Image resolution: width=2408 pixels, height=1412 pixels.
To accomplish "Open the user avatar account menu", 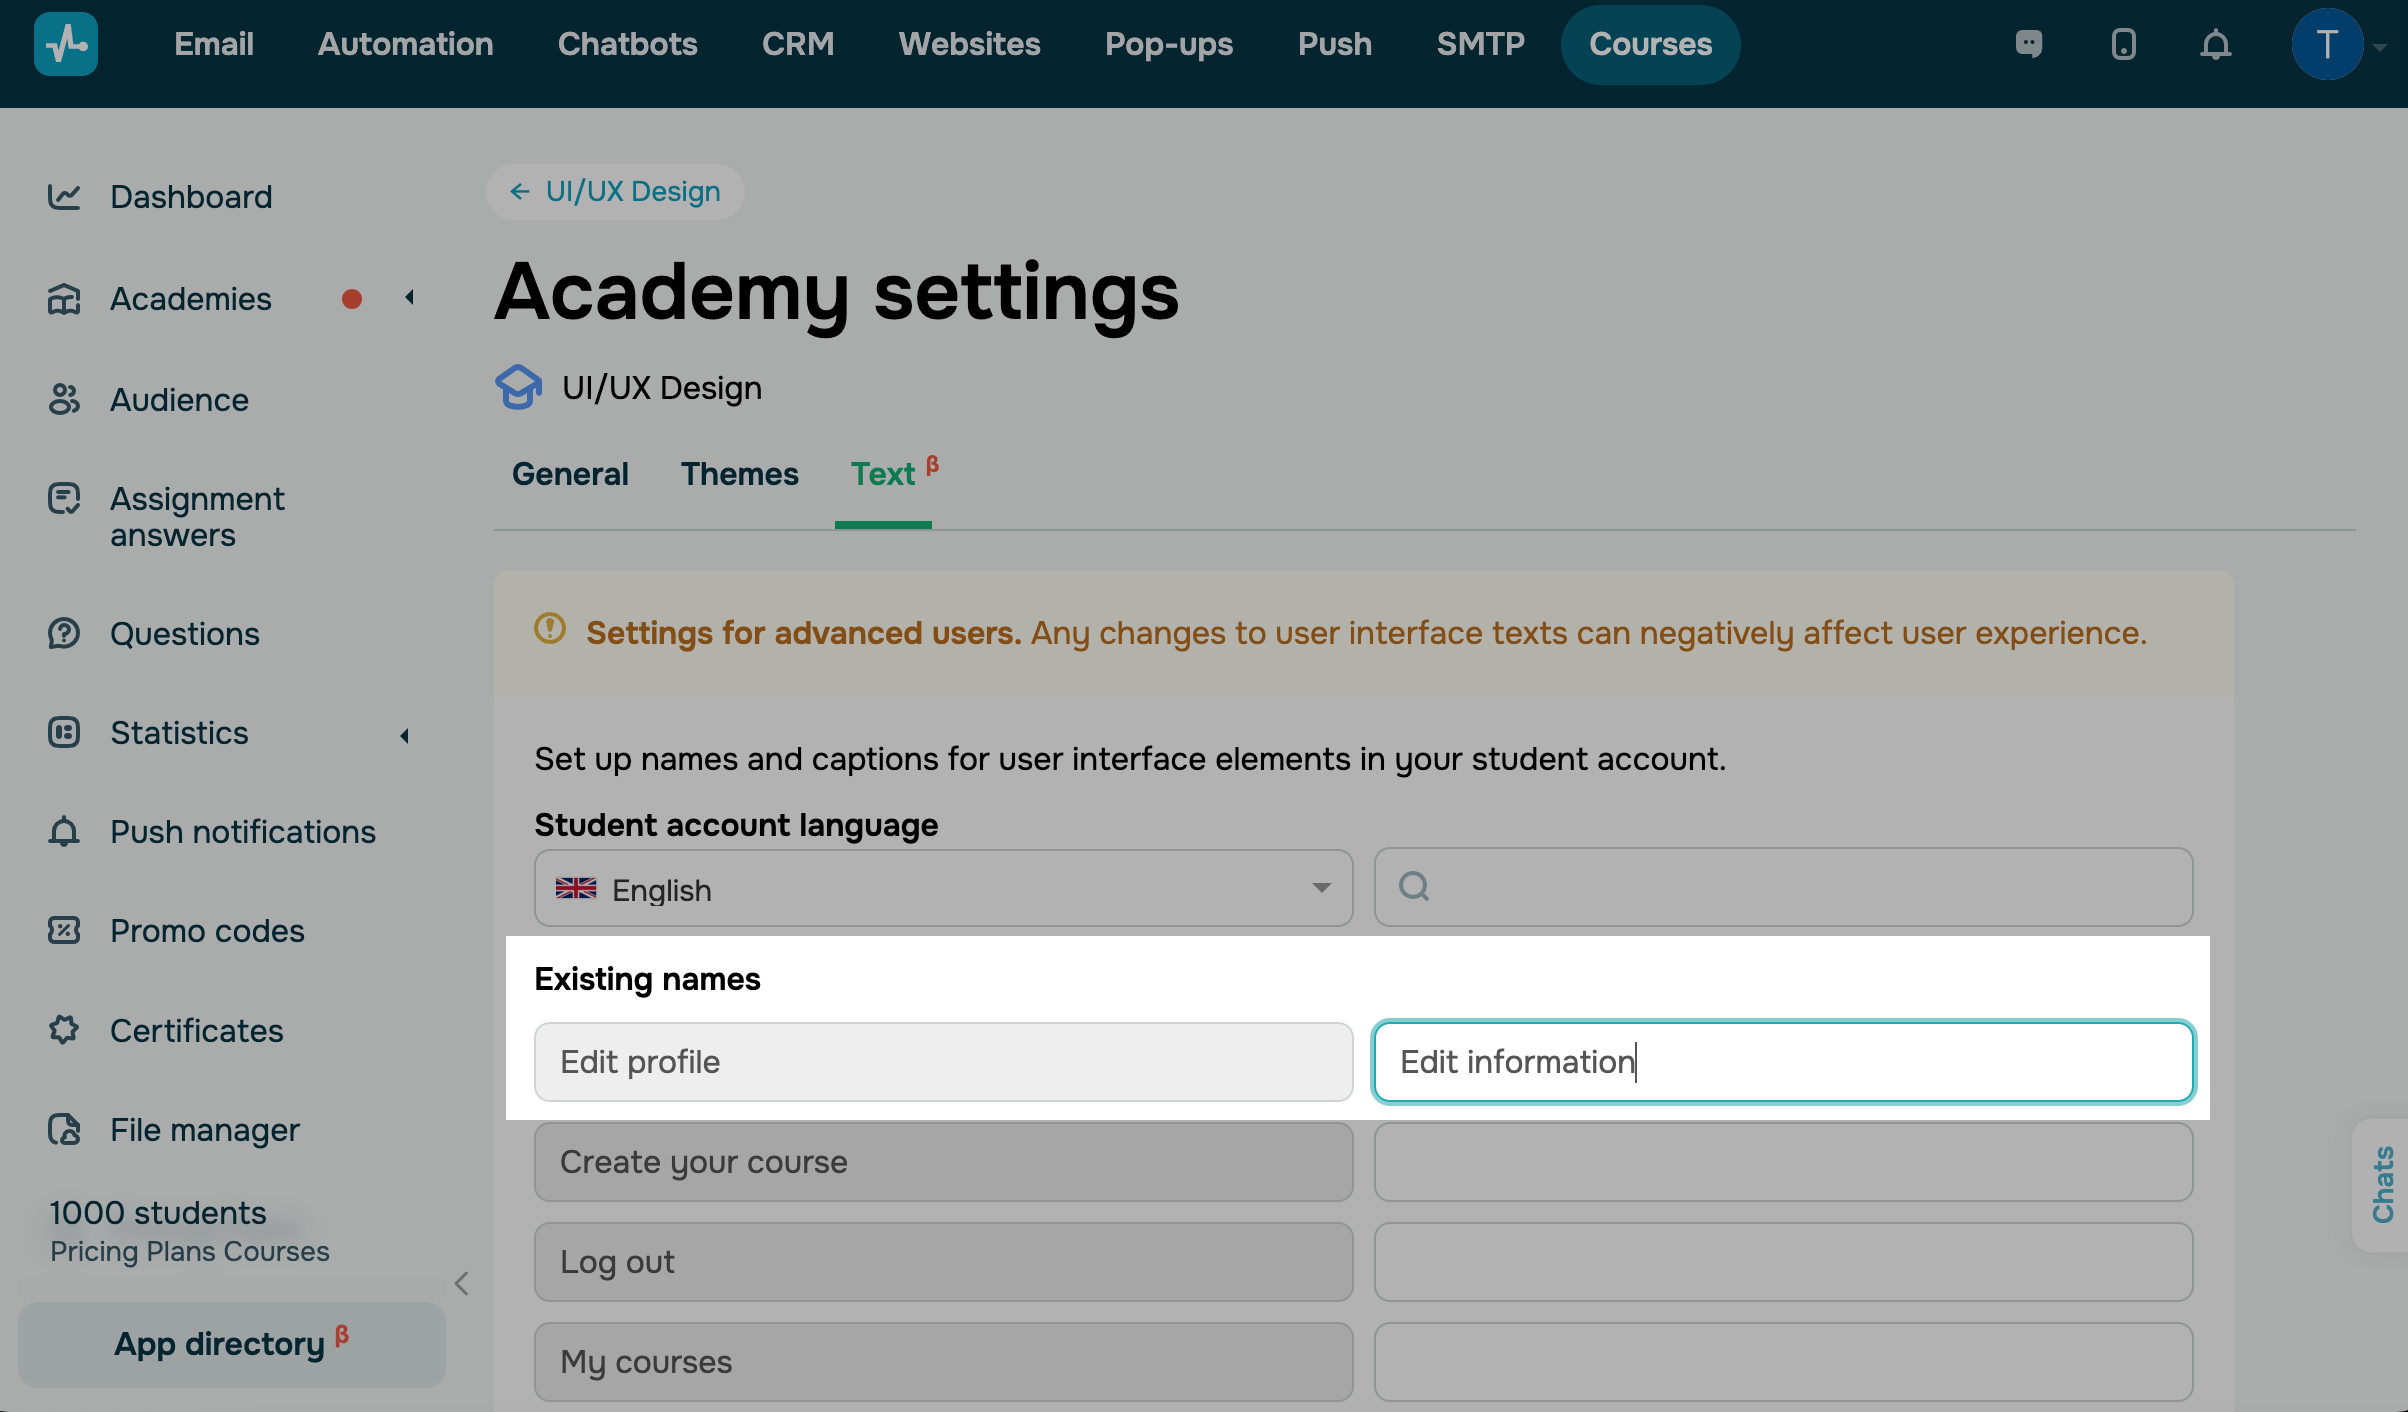I will pos(2328,44).
